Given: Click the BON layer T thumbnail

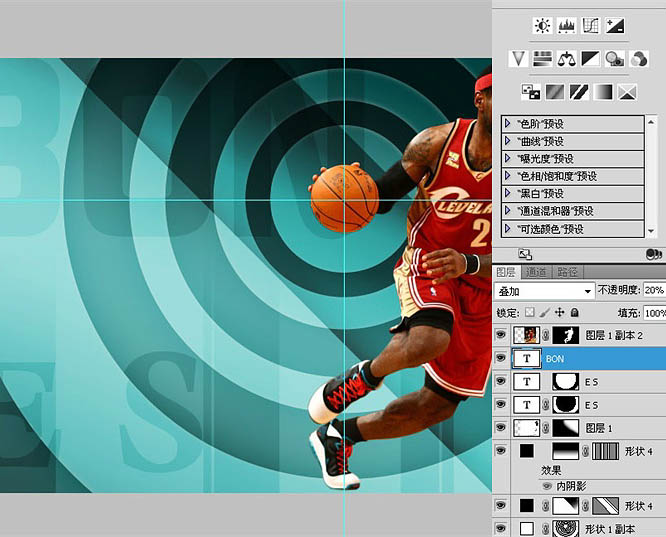Looking at the screenshot, I should pyautogui.click(x=527, y=359).
